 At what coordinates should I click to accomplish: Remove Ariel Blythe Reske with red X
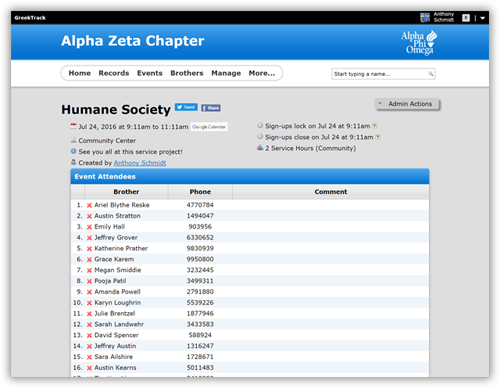pyautogui.click(x=89, y=205)
